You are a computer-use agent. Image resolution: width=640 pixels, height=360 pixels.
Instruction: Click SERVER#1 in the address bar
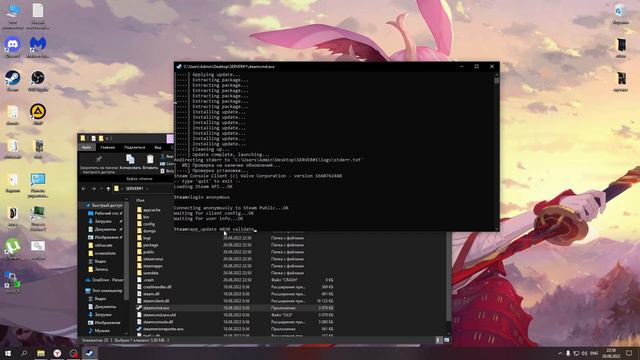[134, 189]
